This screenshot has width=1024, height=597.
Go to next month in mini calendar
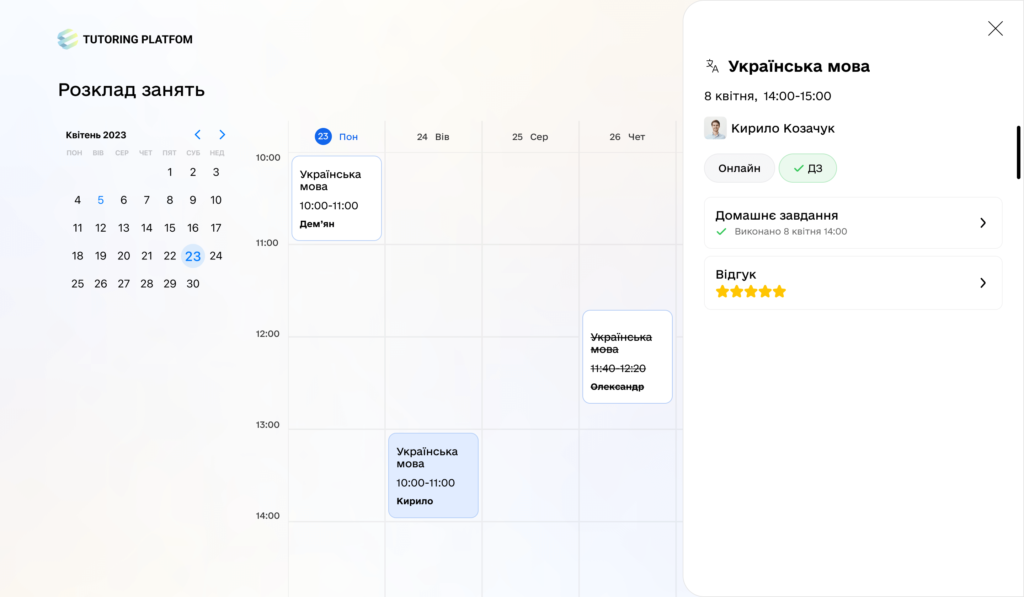tap(222, 135)
